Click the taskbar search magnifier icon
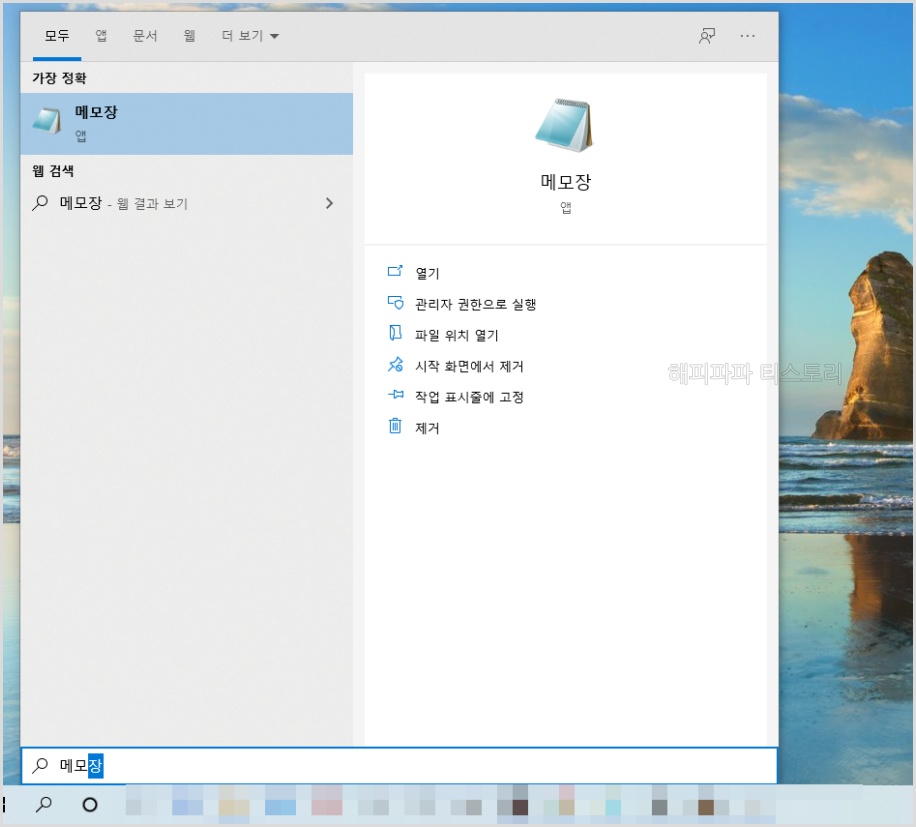 44,805
